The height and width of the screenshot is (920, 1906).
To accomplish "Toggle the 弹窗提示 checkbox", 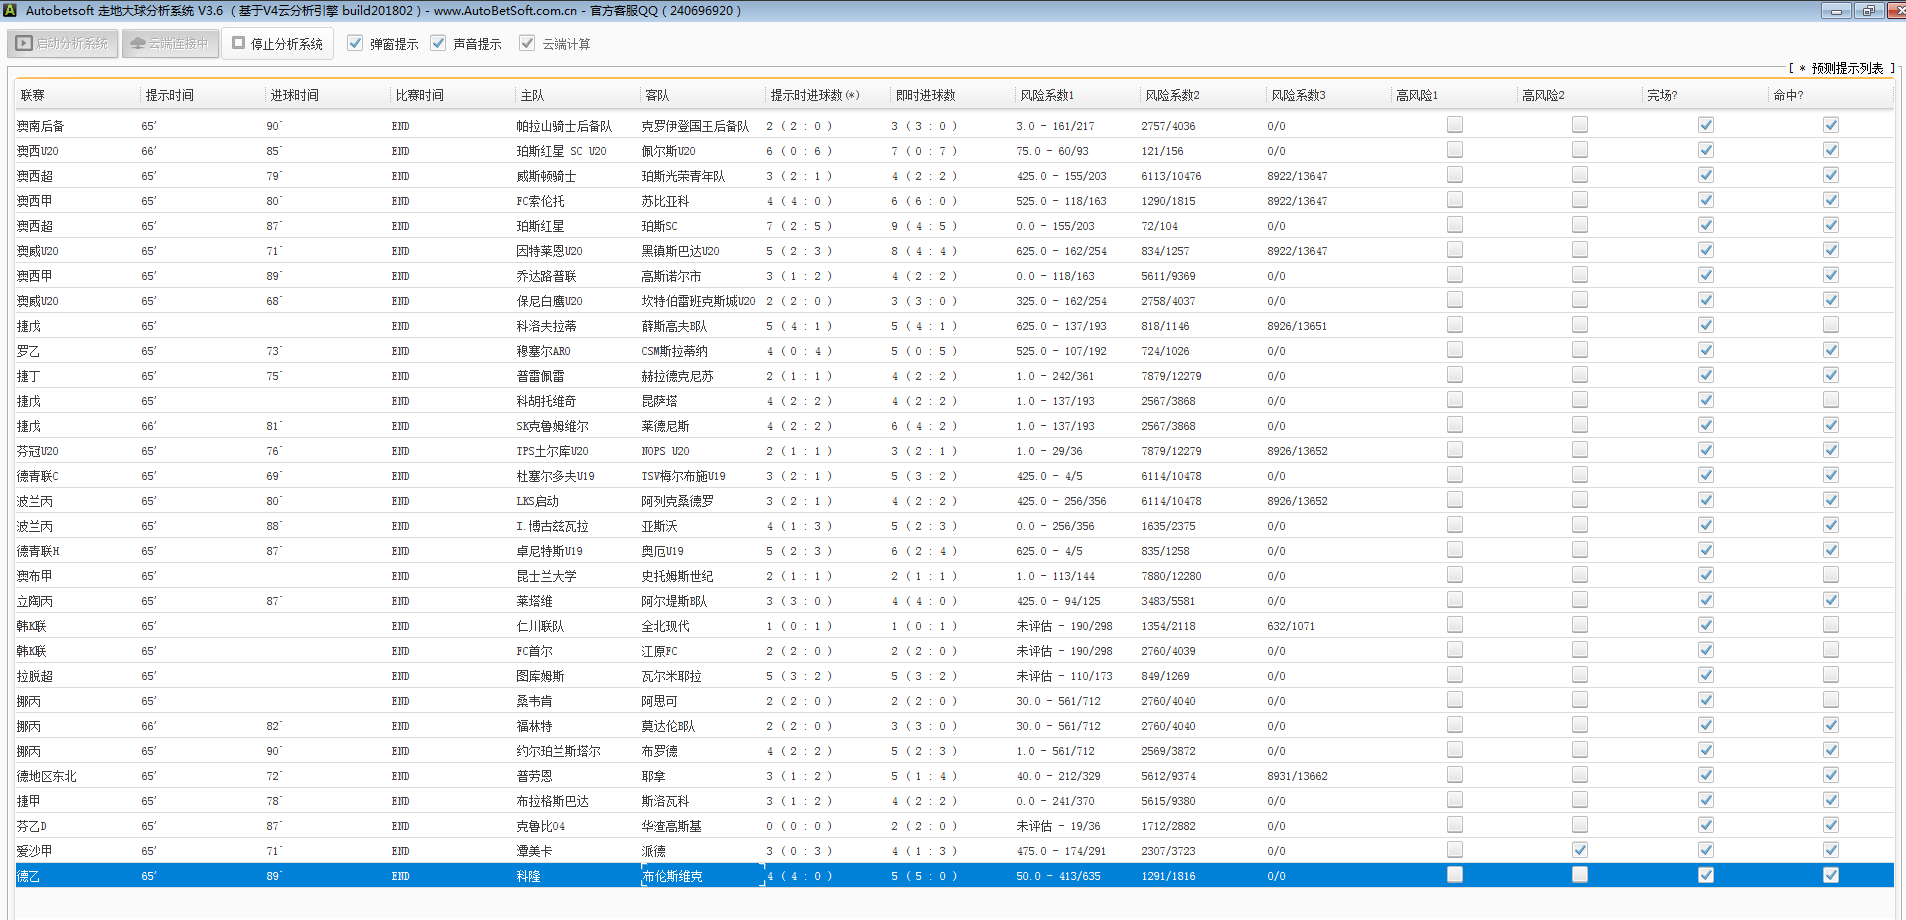I will pos(355,43).
